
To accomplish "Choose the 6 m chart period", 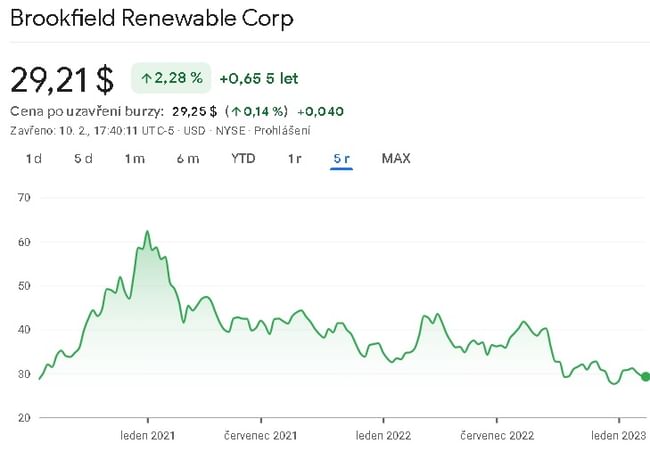I will click(188, 158).
